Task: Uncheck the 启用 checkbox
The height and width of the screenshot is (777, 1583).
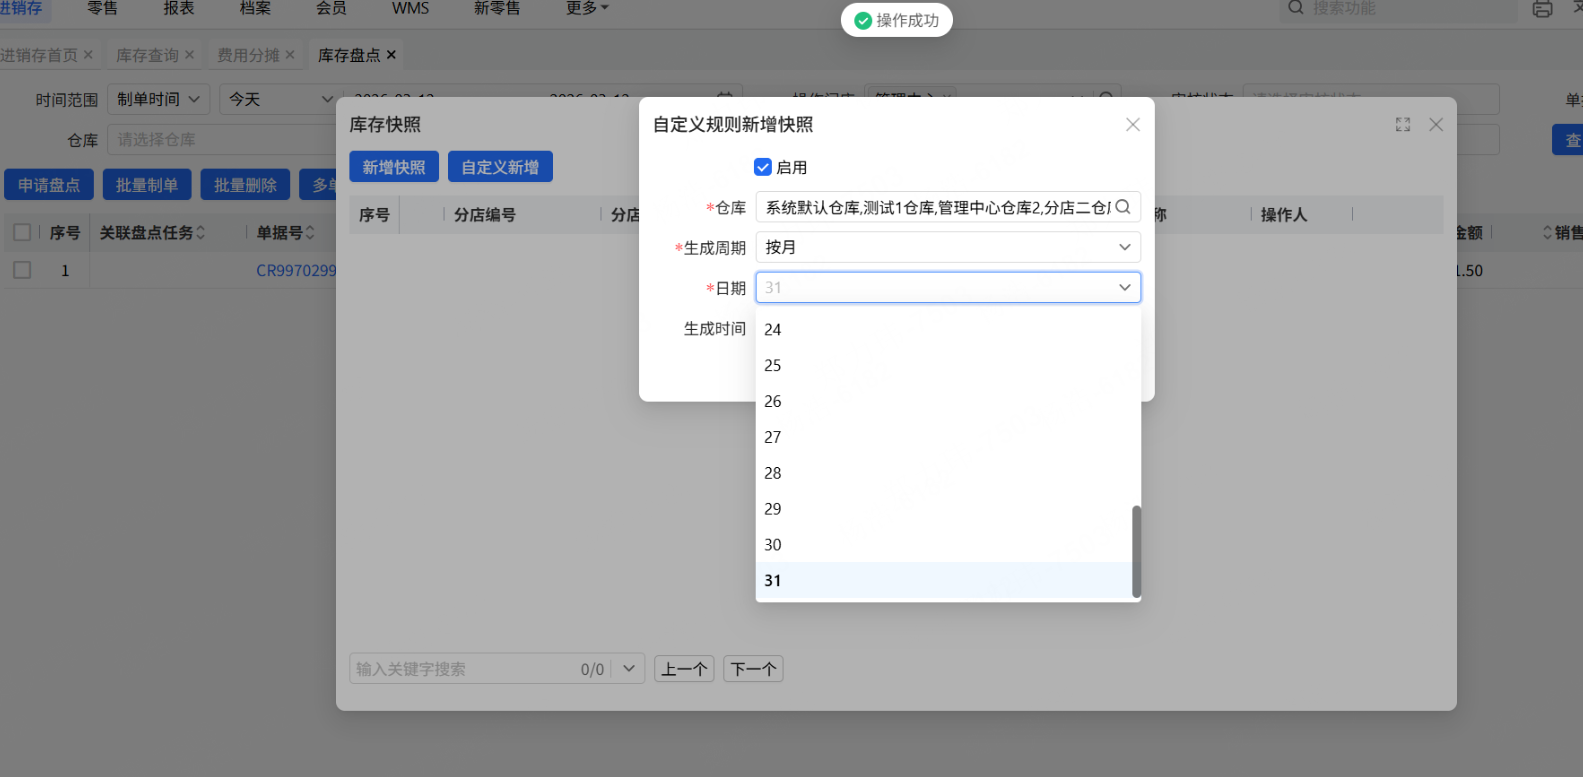Action: 763,167
